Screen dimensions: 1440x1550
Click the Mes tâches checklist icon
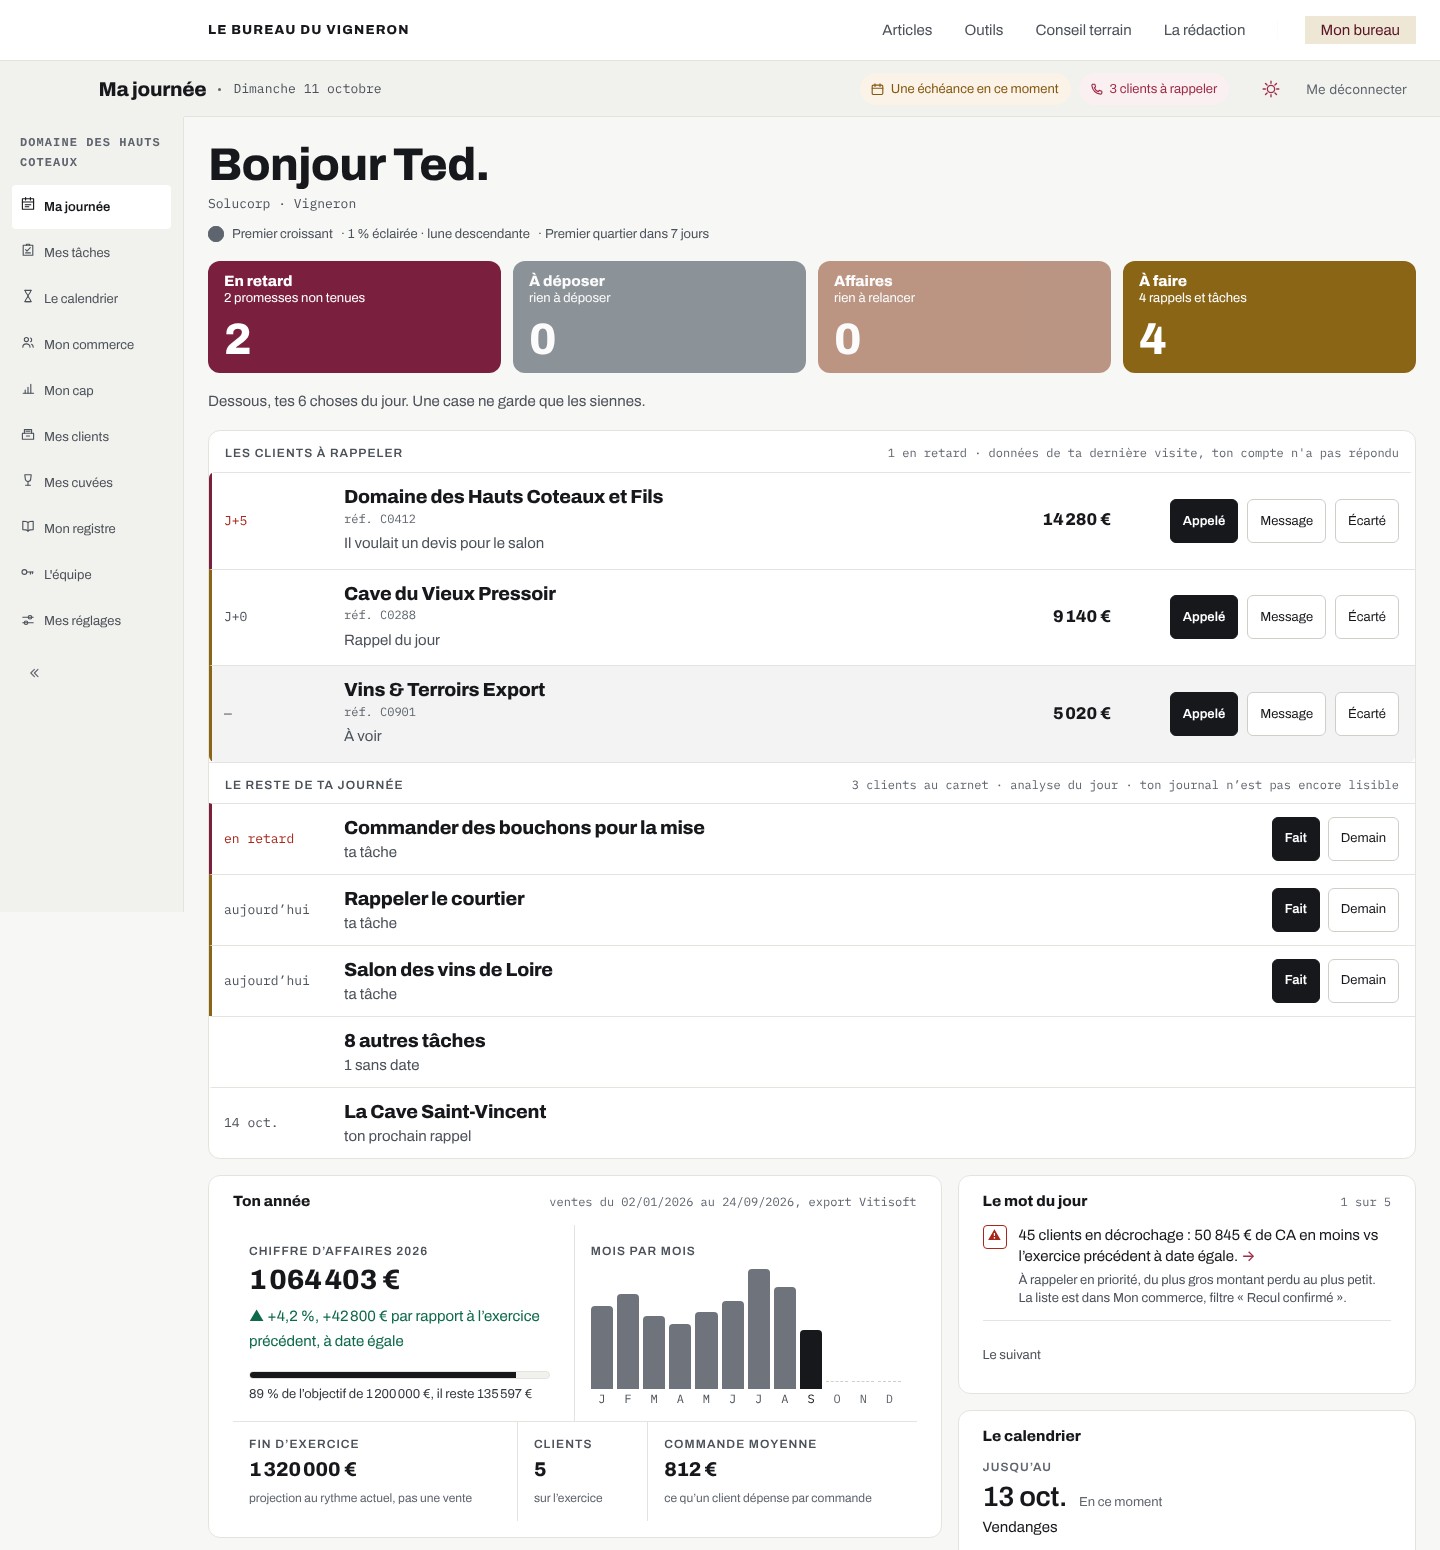[x=28, y=250]
